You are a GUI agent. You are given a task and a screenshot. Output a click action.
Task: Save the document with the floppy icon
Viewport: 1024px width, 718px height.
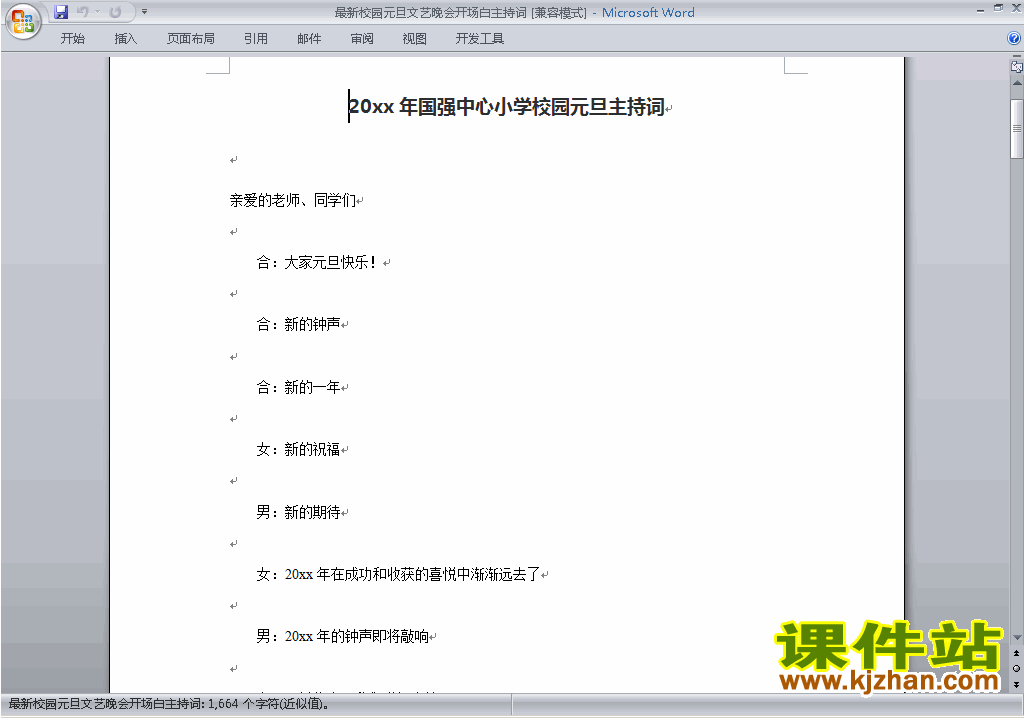pos(61,12)
